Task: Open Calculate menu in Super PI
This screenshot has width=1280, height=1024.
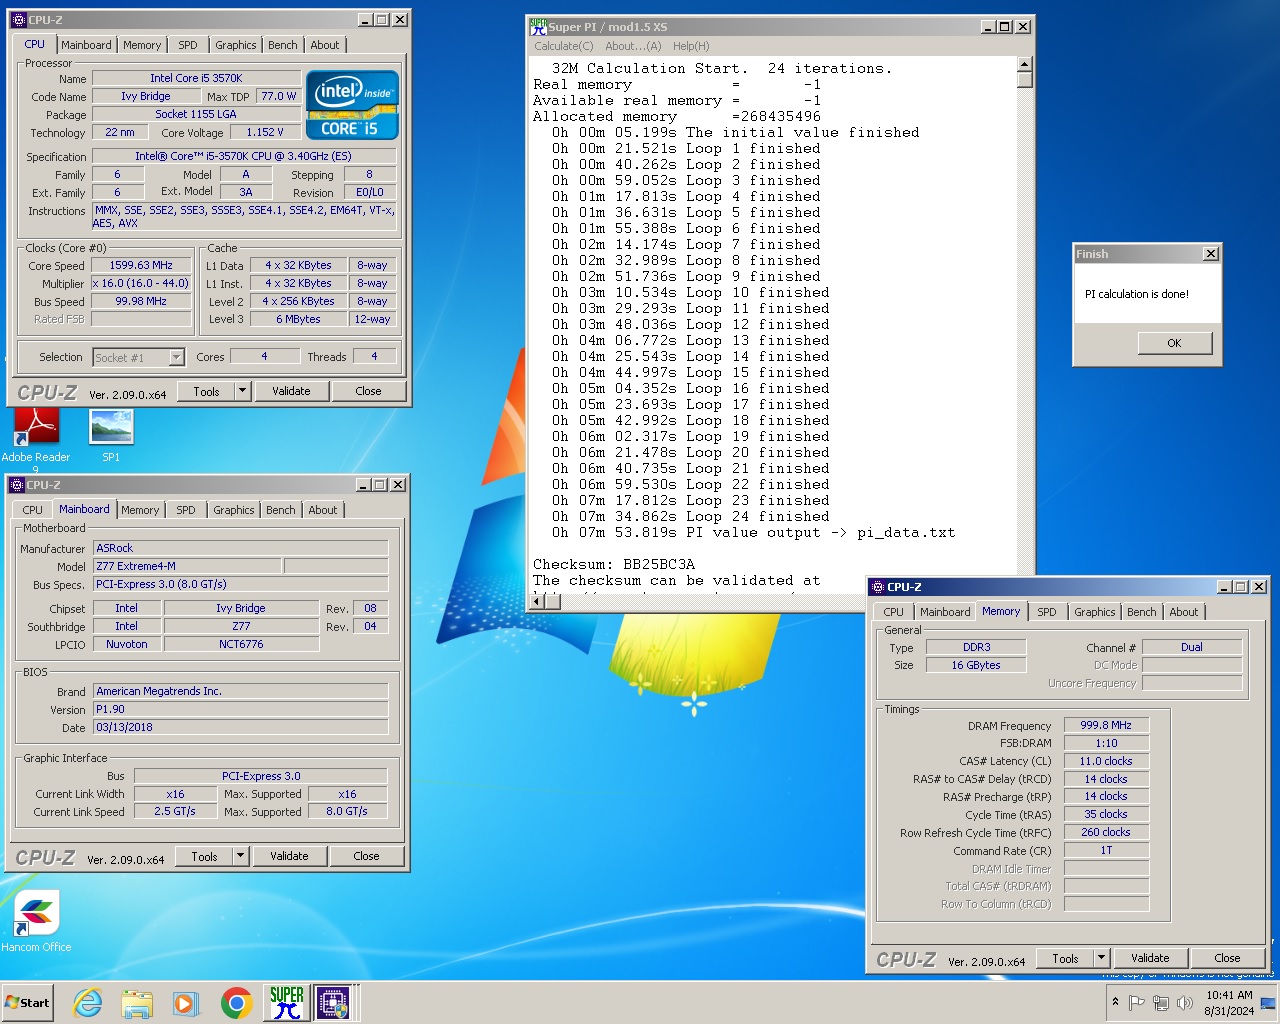Action: click(563, 46)
